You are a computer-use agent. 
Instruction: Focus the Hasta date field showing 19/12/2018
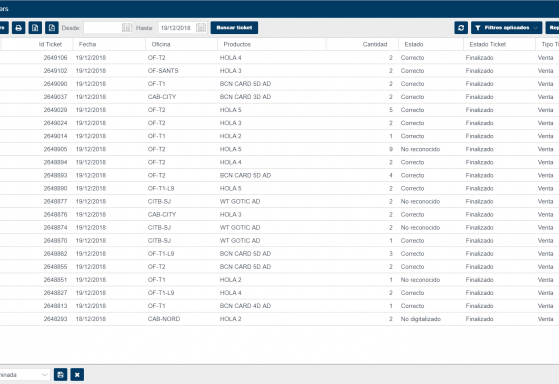click(178, 28)
